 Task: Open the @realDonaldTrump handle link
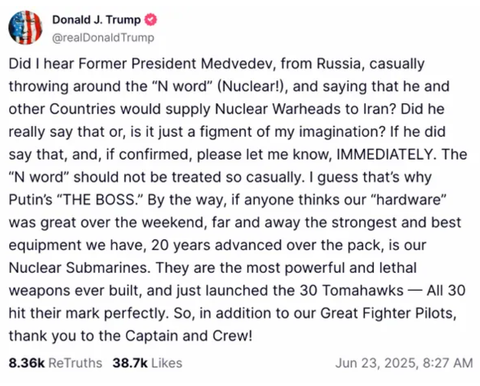(x=103, y=38)
